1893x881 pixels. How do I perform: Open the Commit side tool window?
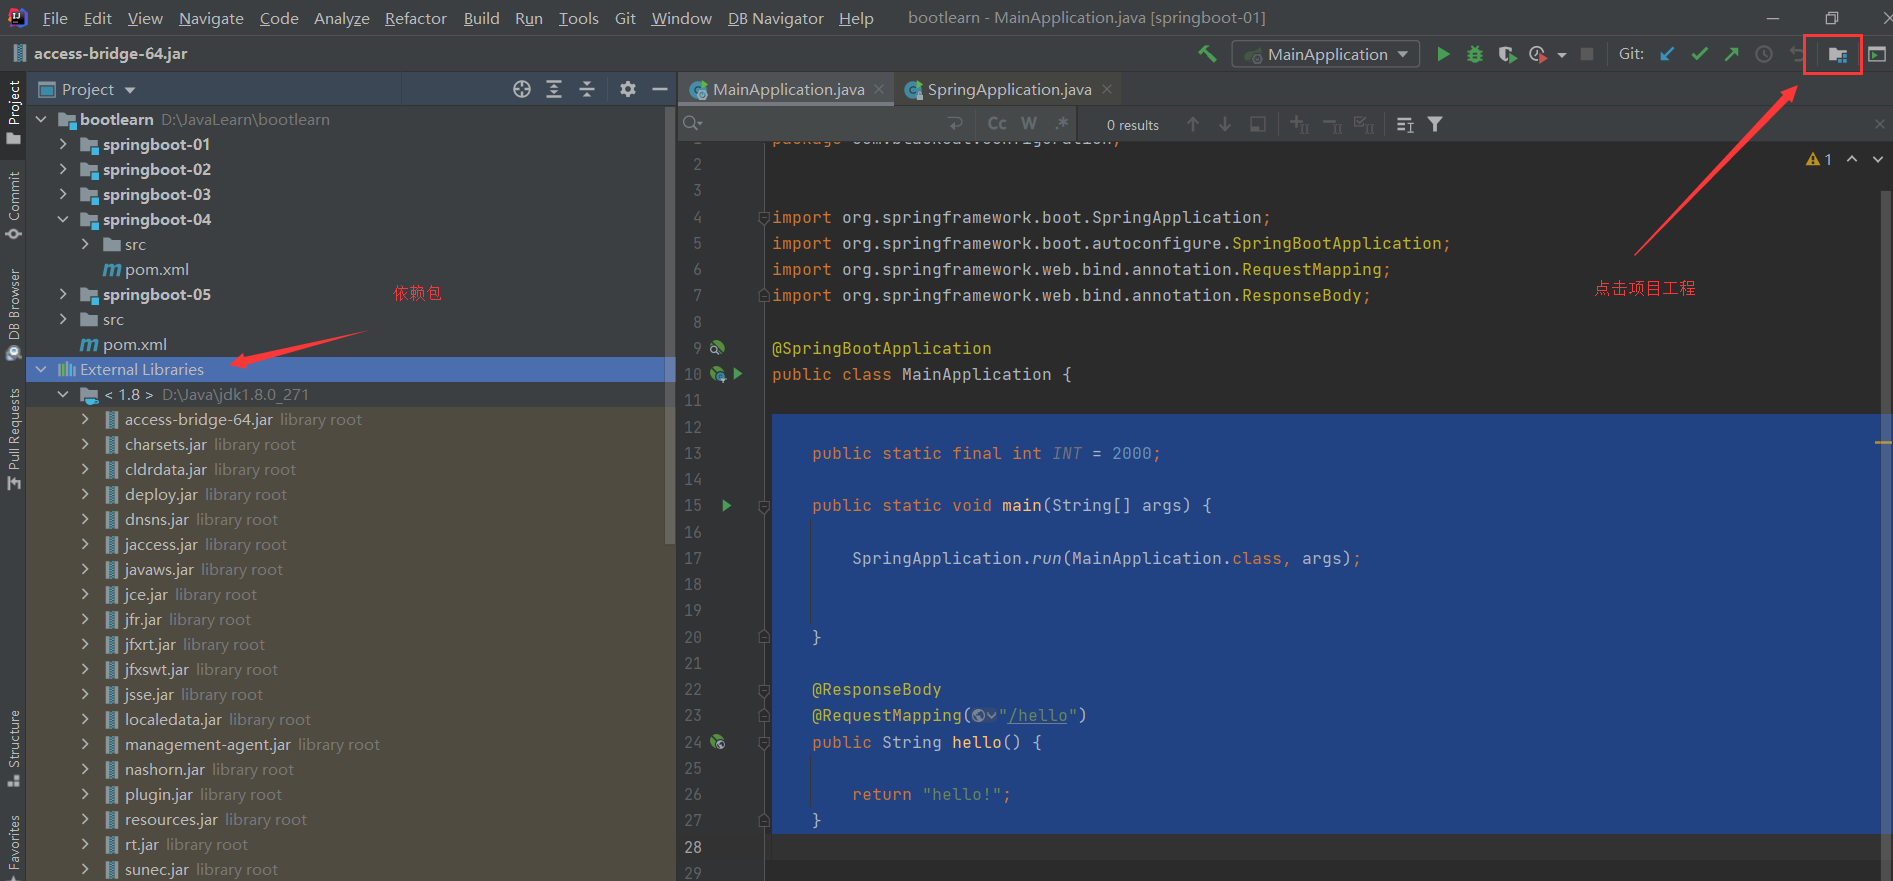pos(14,205)
